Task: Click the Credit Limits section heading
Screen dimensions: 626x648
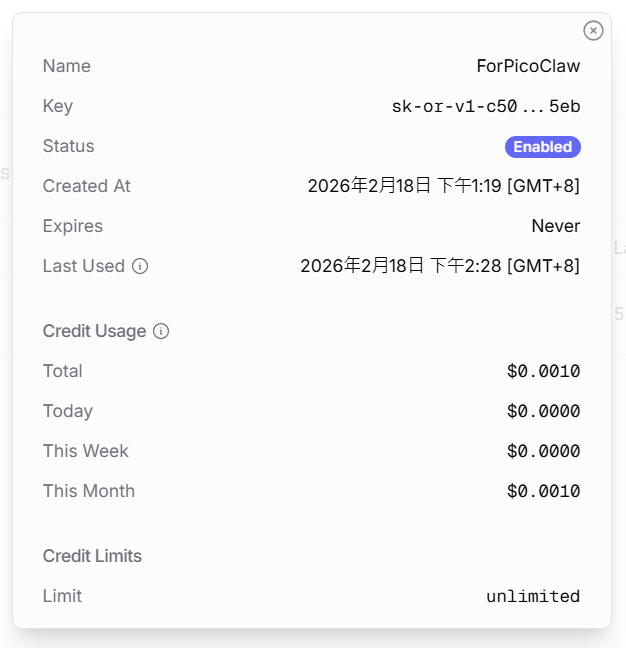Action: coord(92,556)
